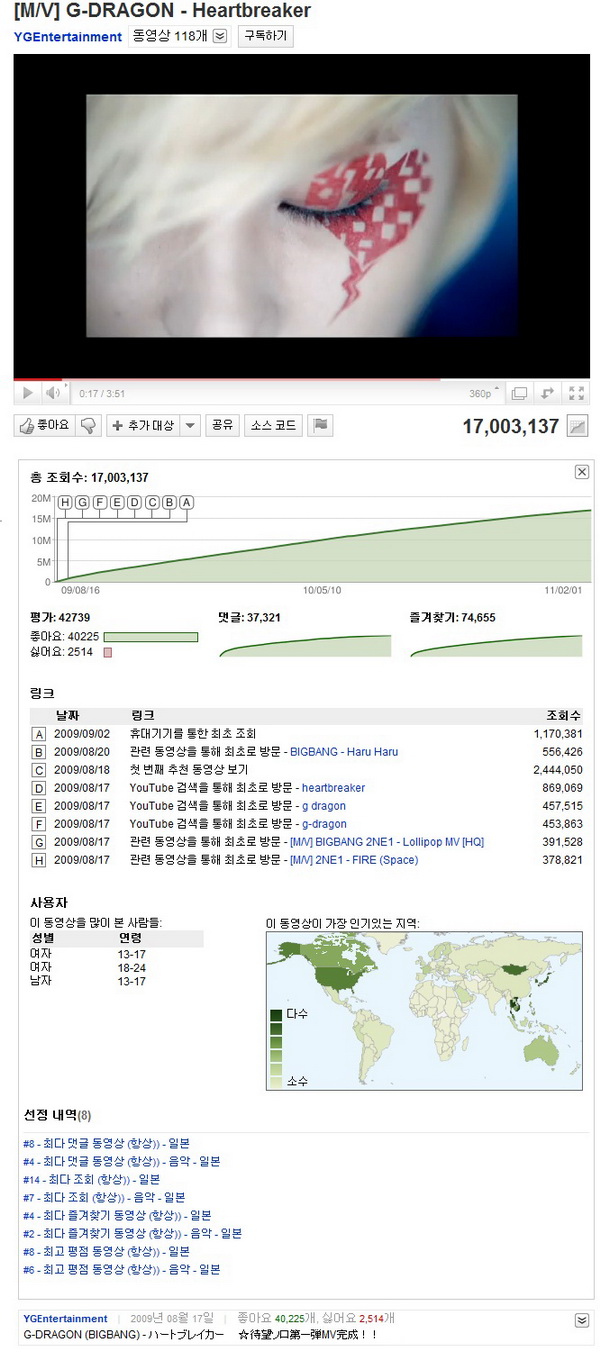The width and height of the screenshot is (600, 1352).
Task: Click the H label in the link table
Action: tap(39, 860)
